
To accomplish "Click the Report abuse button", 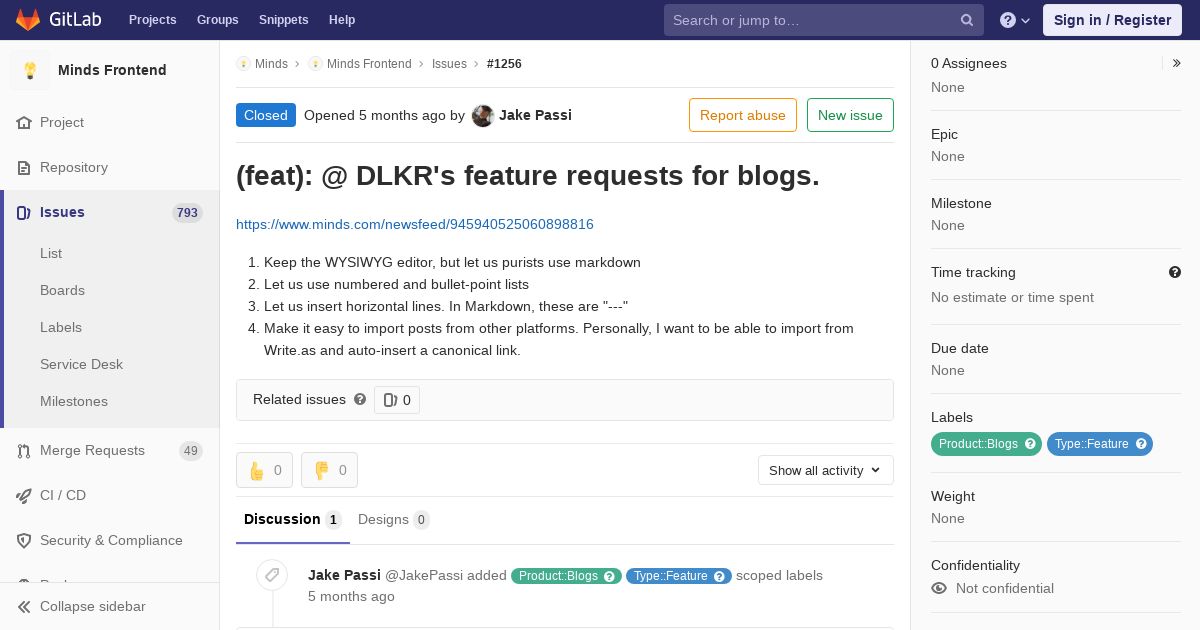I will [743, 115].
